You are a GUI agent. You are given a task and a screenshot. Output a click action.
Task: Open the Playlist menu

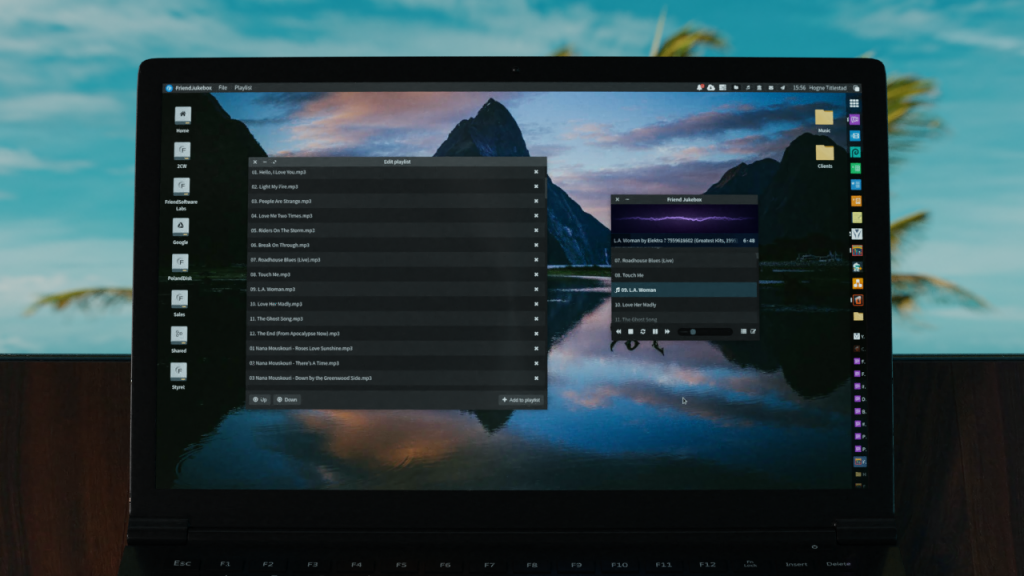pos(243,88)
